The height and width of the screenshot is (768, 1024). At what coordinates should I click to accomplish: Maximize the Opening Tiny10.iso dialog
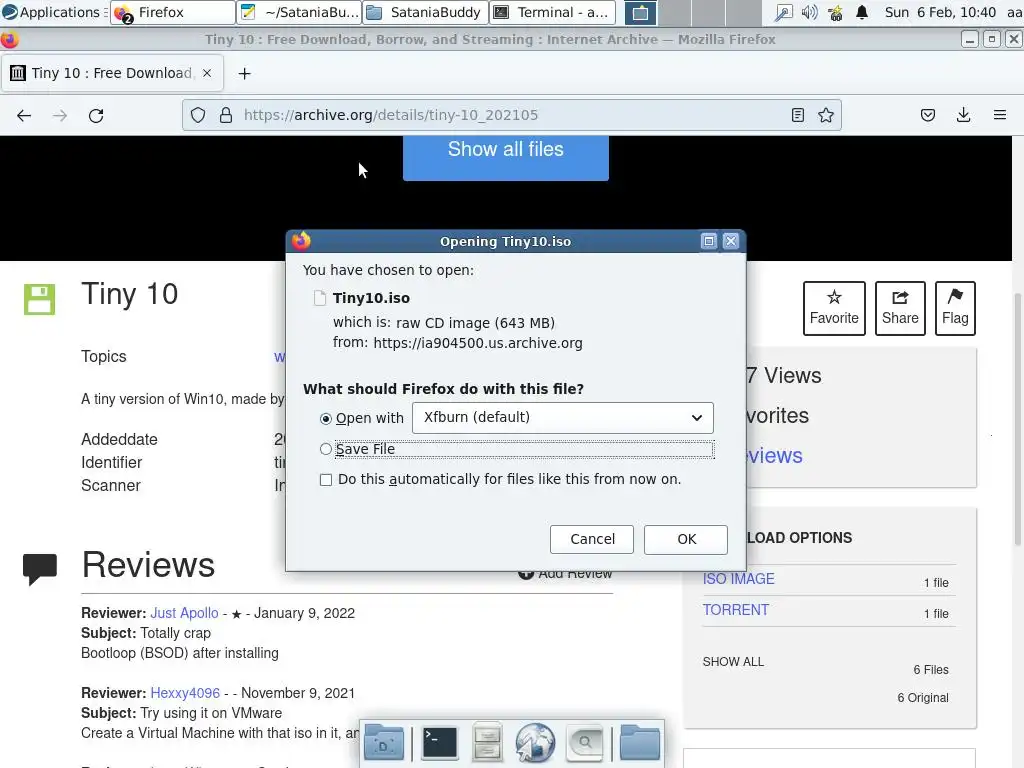coord(709,242)
